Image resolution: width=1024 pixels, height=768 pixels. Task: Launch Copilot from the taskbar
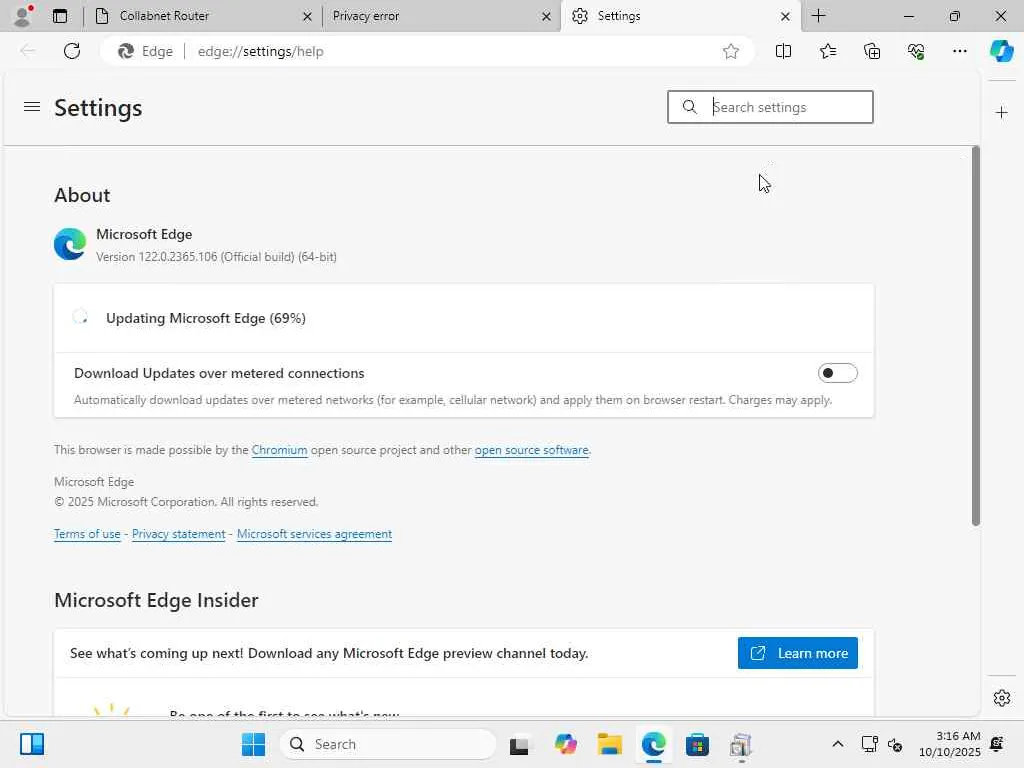(566, 744)
